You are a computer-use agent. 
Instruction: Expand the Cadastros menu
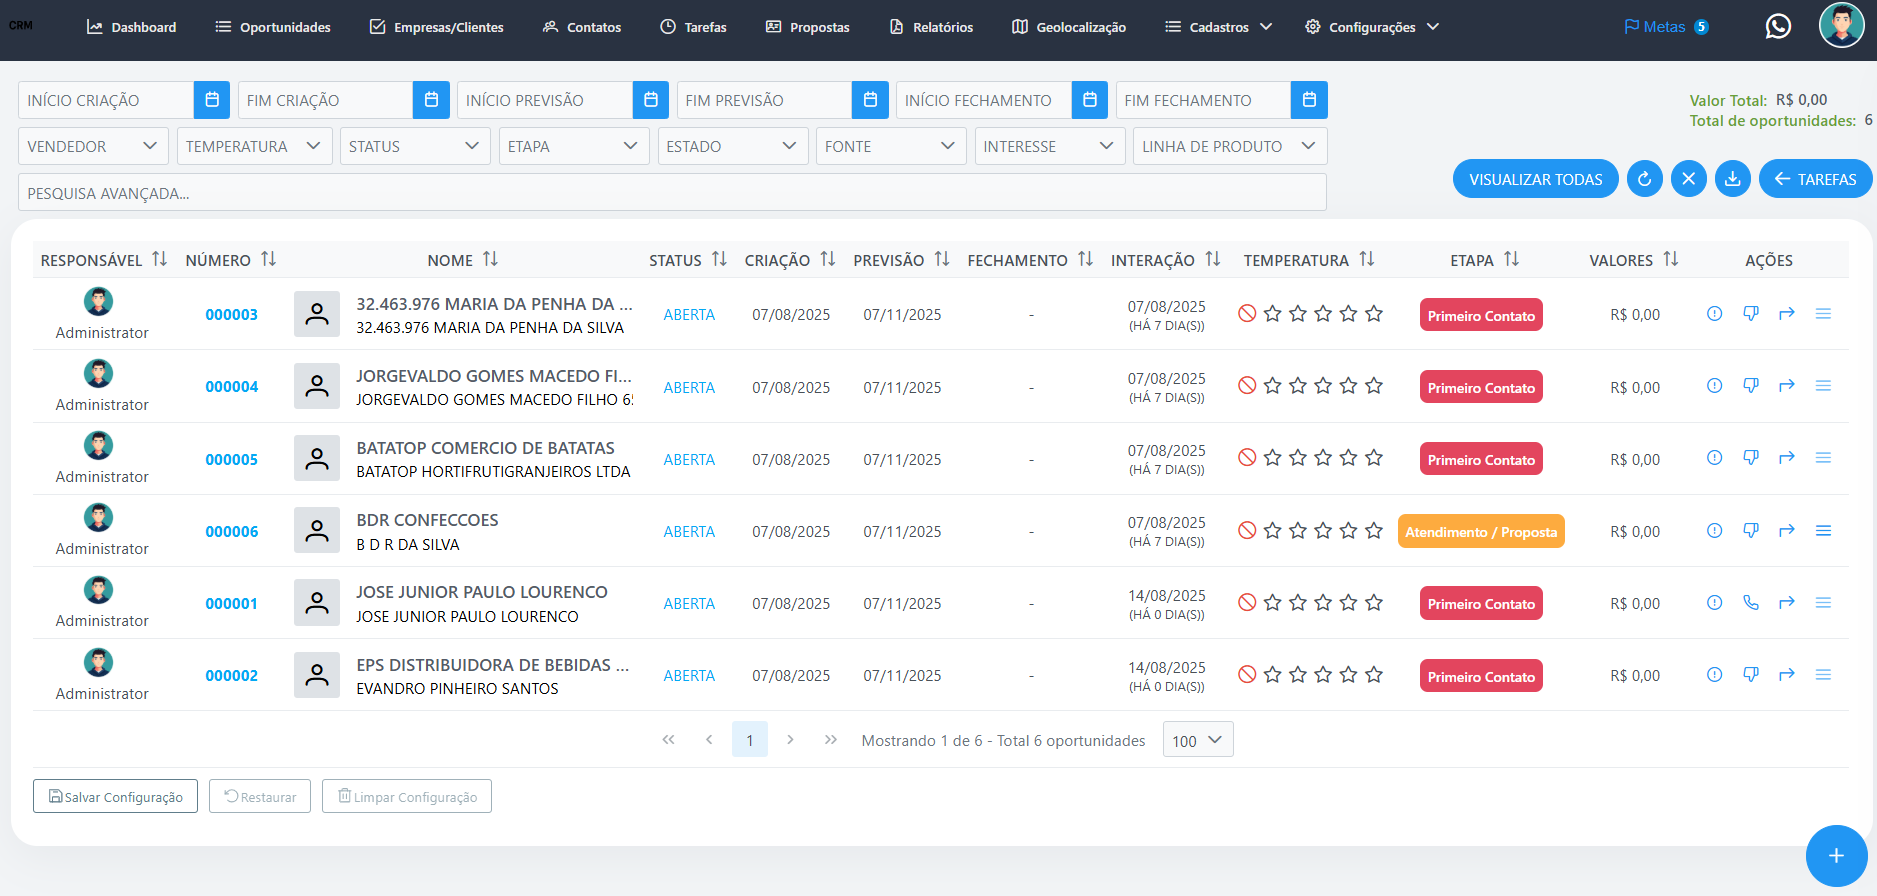click(1218, 27)
